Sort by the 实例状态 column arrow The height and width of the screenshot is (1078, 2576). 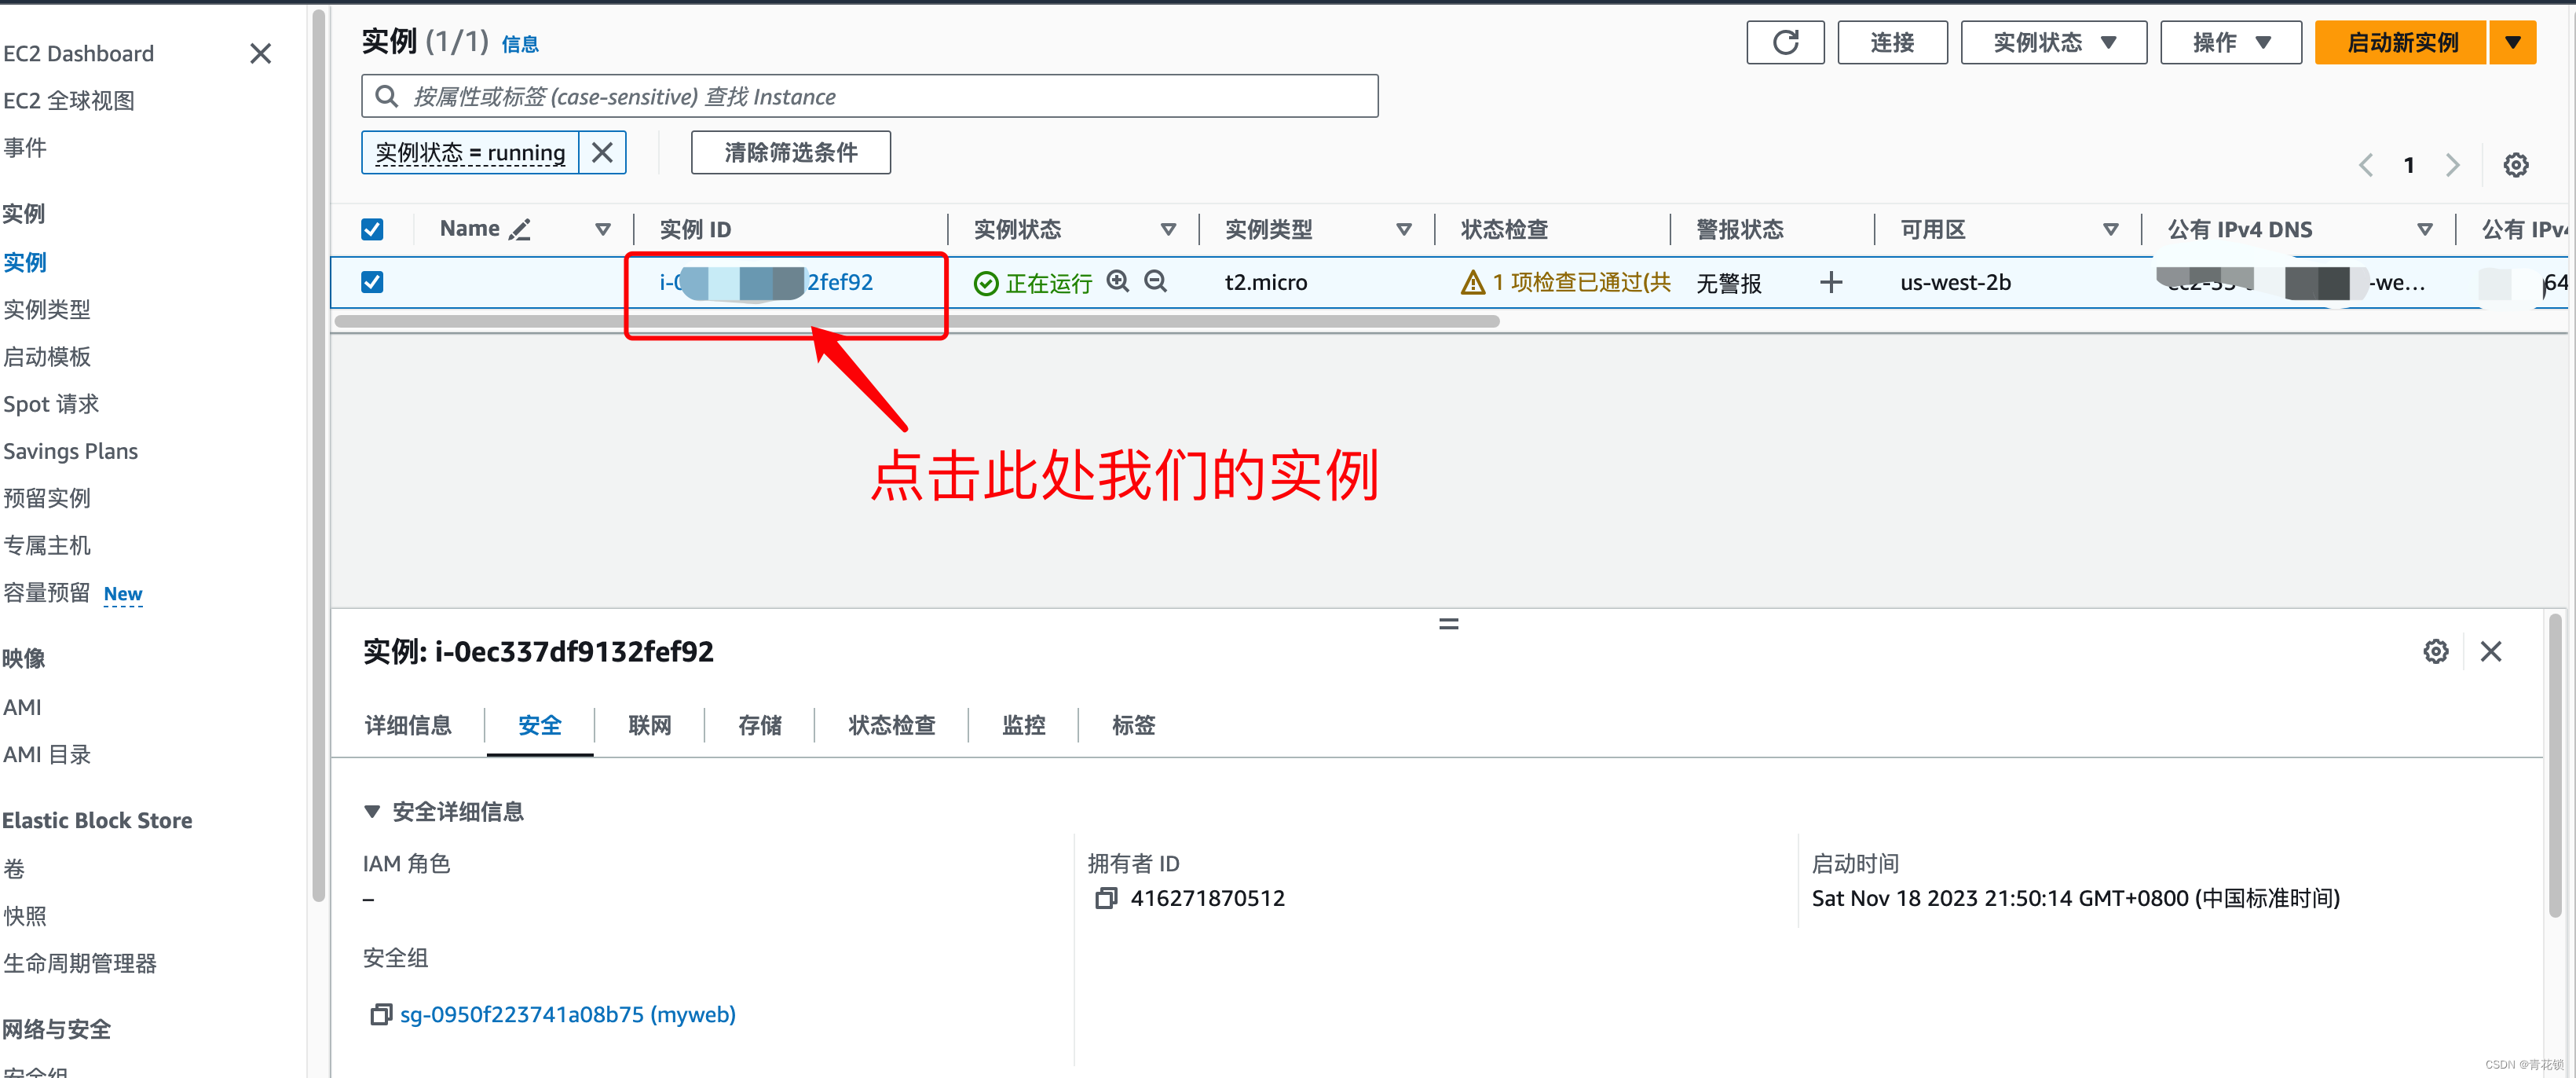1168,229
